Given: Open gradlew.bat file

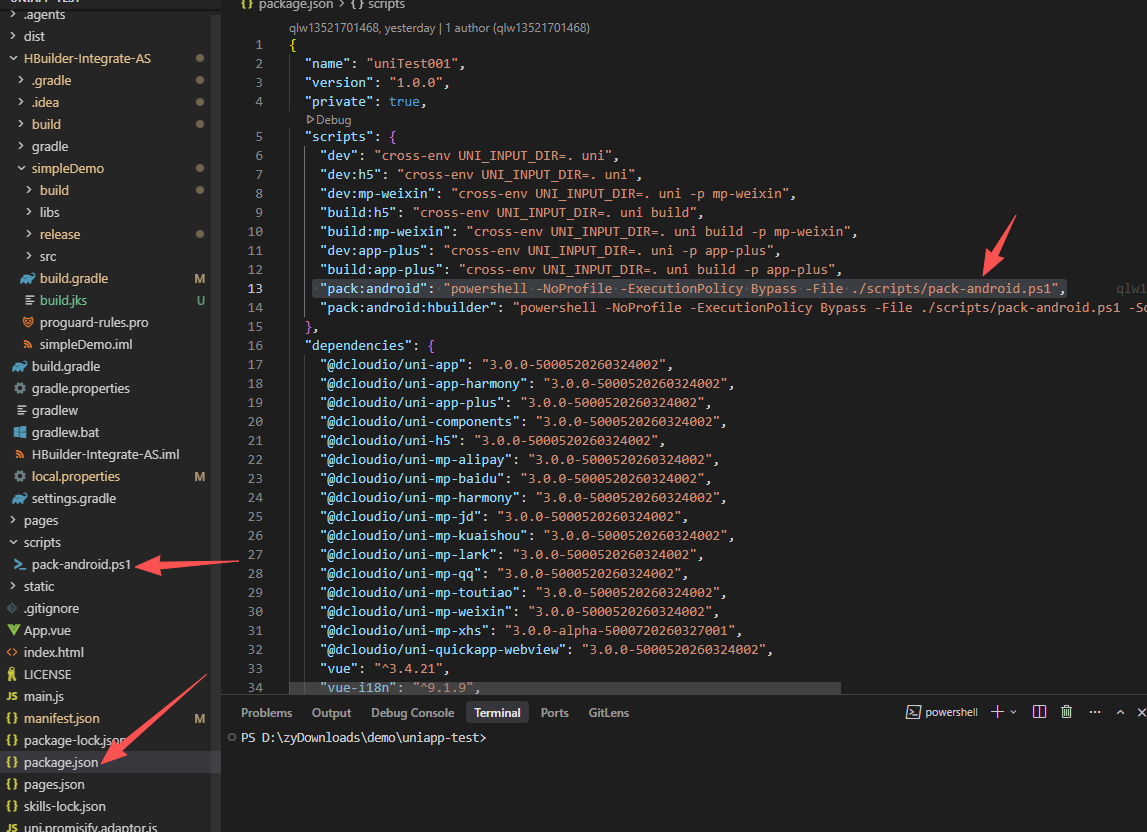Looking at the screenshot, I should click(110, 432).
